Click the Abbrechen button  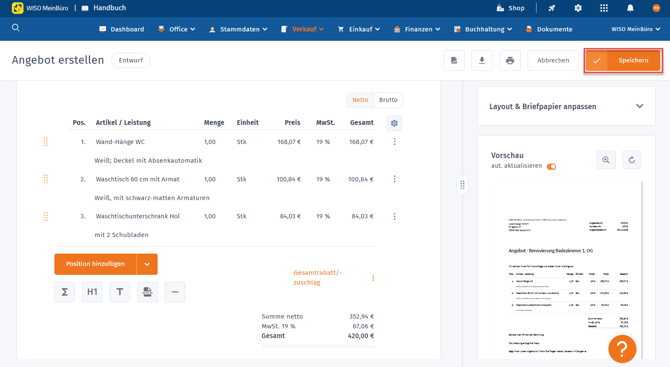tap(553, 60)
